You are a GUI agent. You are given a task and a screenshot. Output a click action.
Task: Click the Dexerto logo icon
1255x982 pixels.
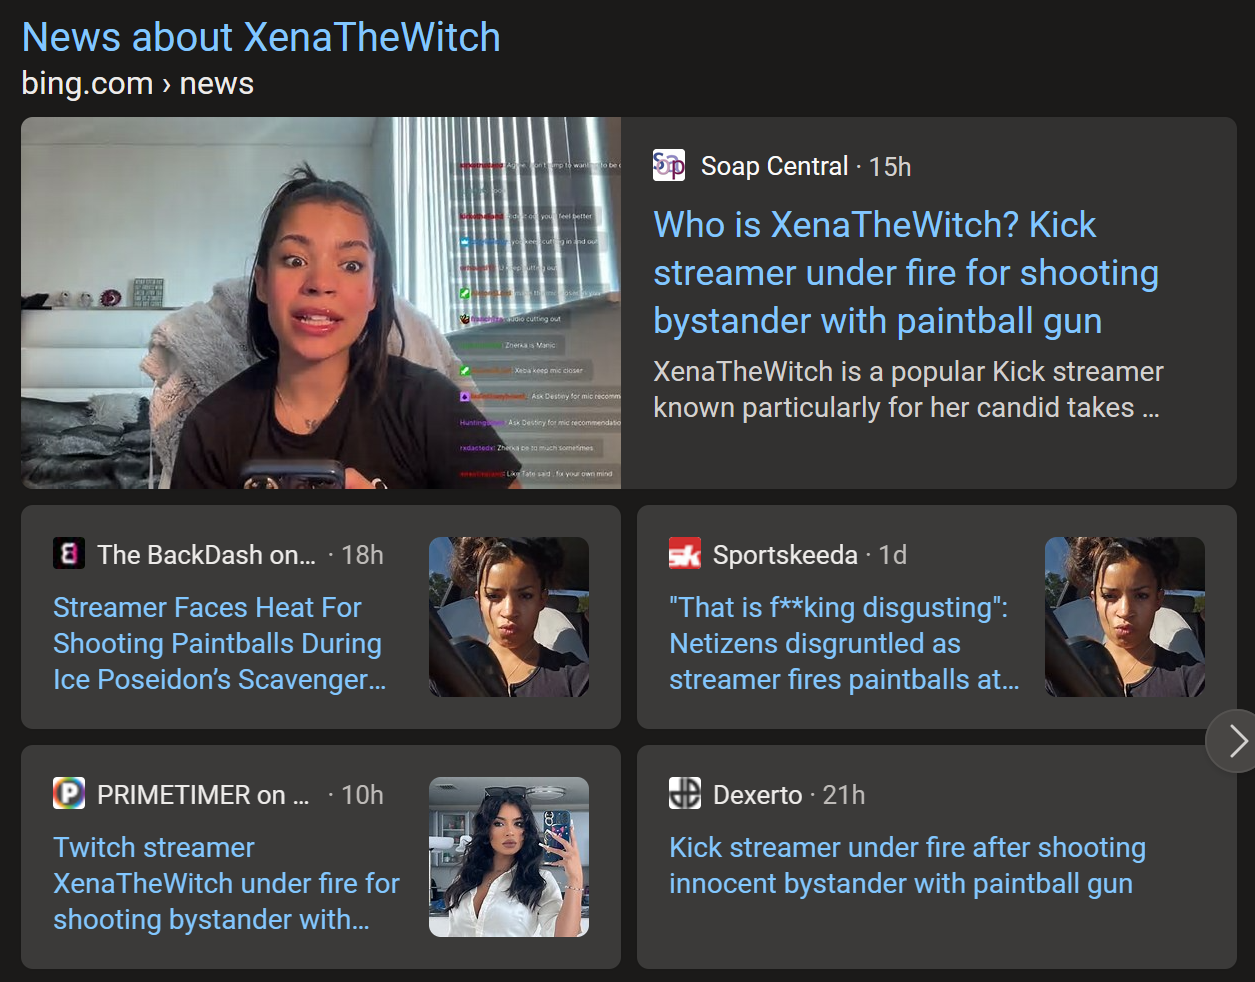[685, 794]
